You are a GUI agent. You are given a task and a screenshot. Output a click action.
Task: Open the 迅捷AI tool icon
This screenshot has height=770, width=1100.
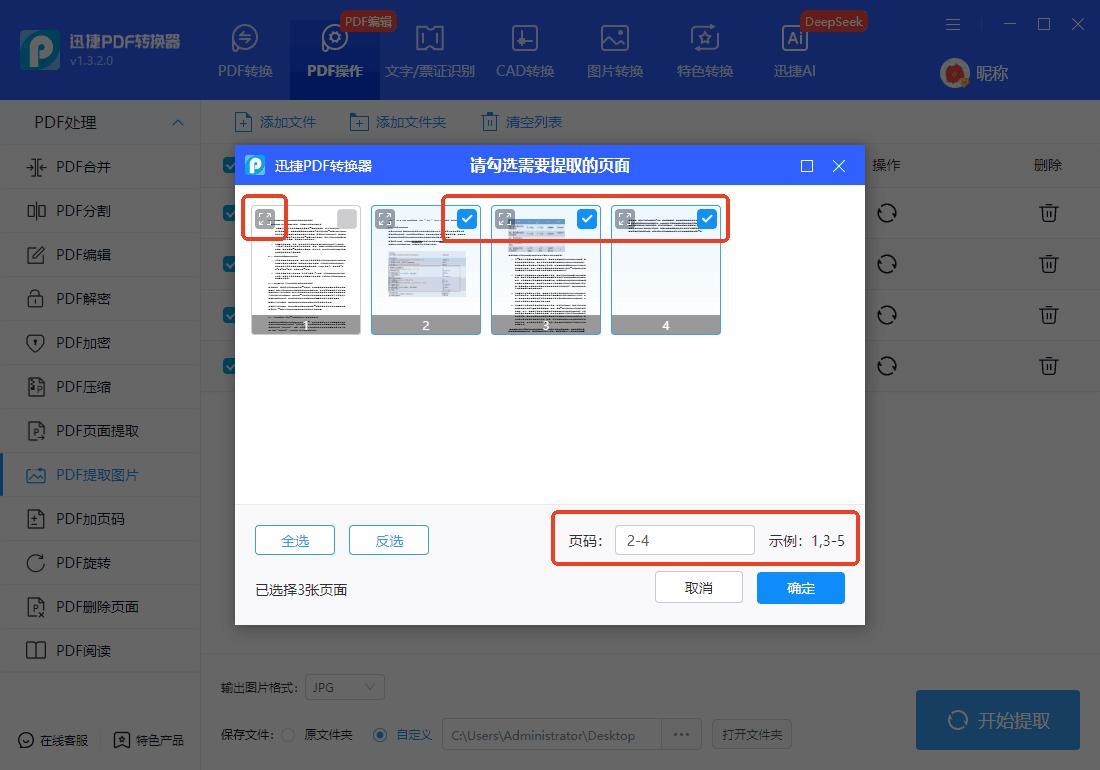pos(795,38)
